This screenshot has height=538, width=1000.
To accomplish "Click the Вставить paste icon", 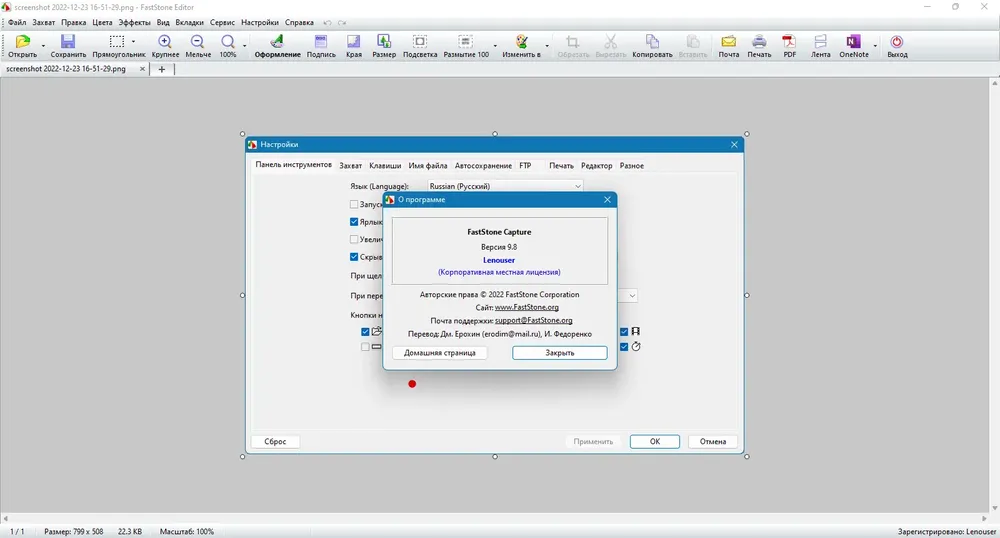I will point(693,42).
